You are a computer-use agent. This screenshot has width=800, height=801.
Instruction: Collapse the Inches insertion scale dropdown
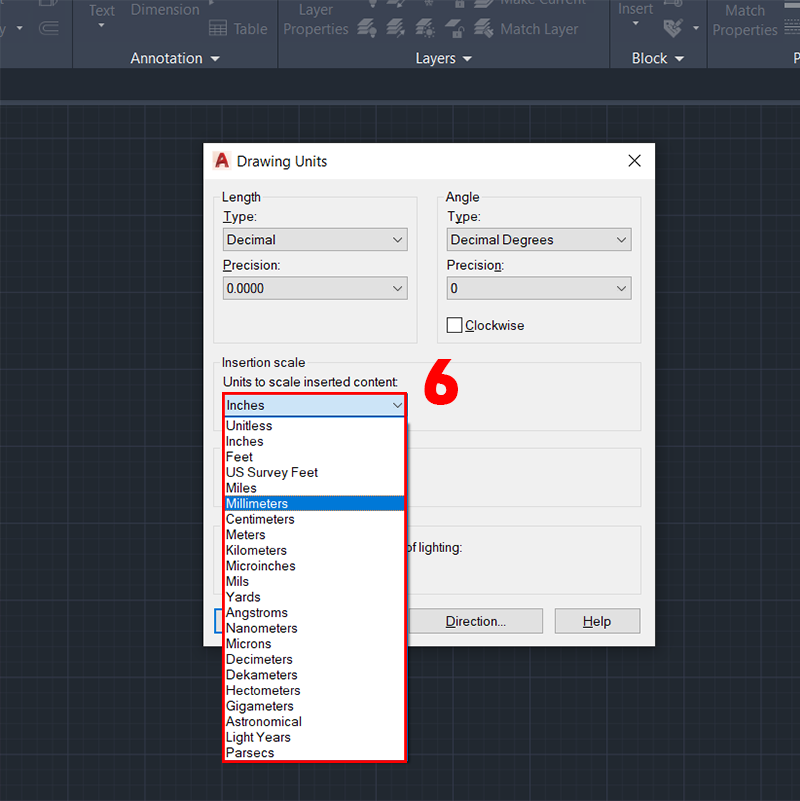tap(397, 405)
